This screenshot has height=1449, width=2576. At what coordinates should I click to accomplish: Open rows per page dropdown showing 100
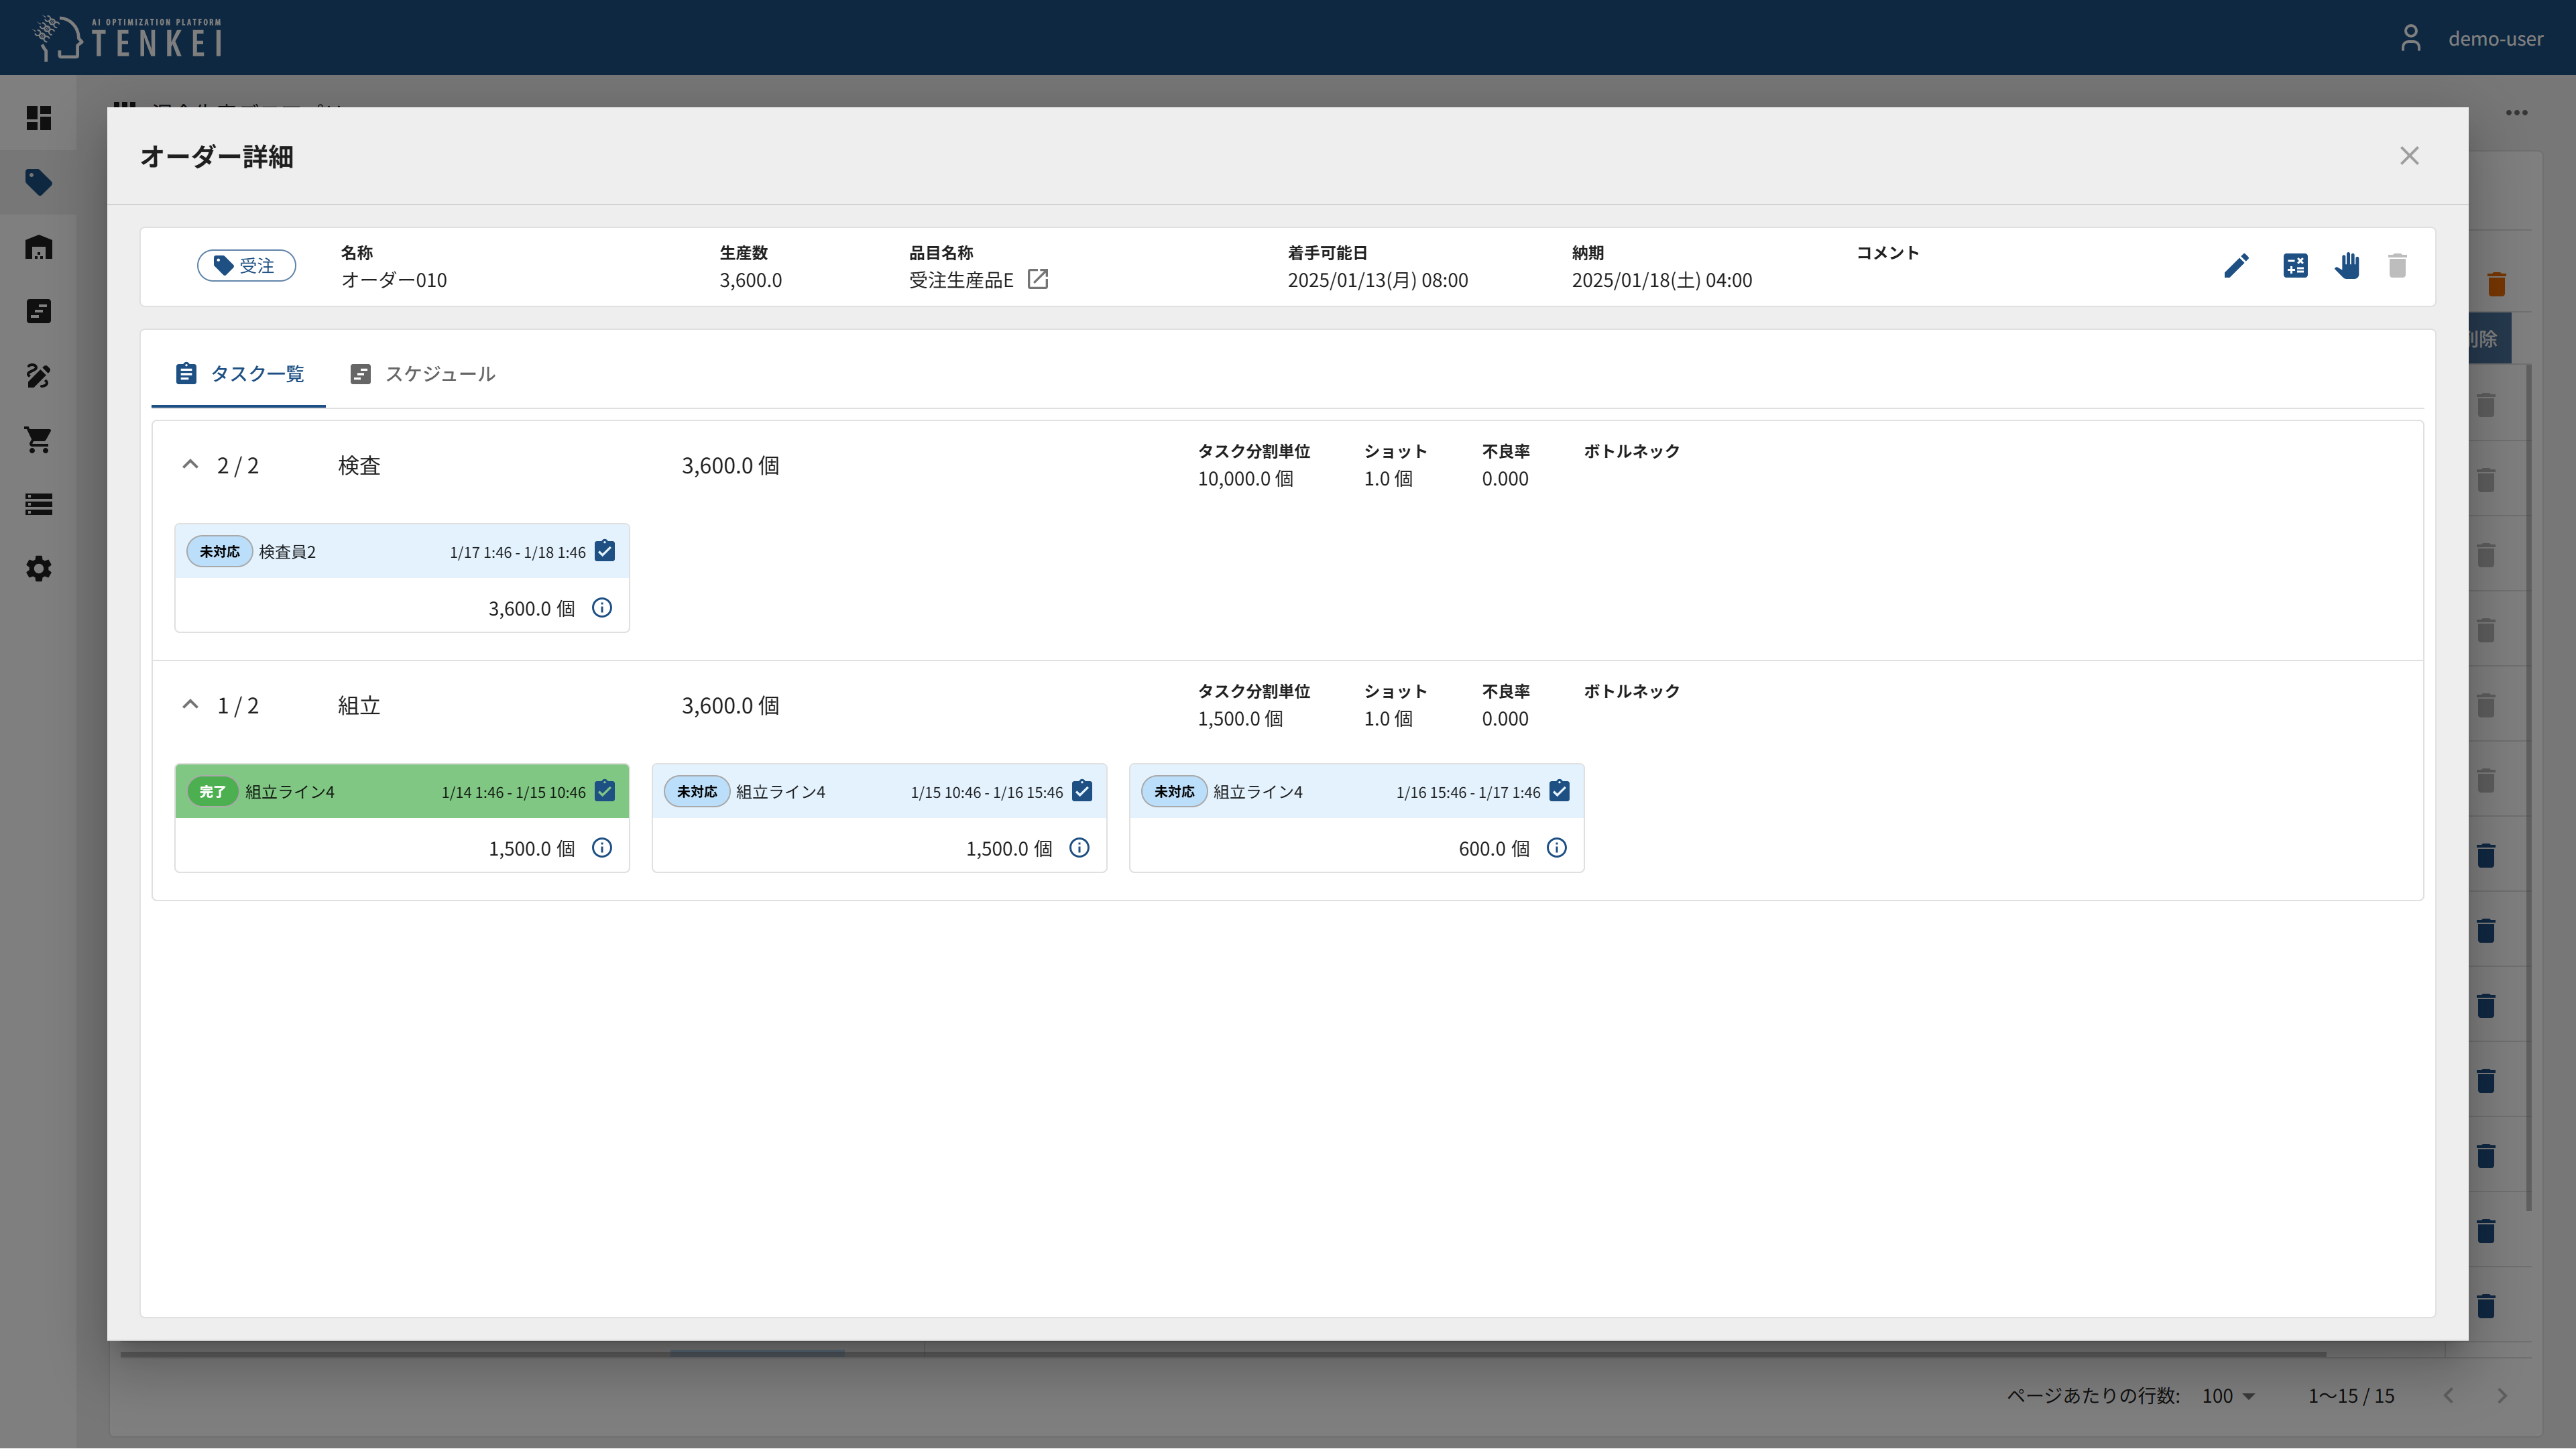pyautogui.click(x=2228, y=1395)
